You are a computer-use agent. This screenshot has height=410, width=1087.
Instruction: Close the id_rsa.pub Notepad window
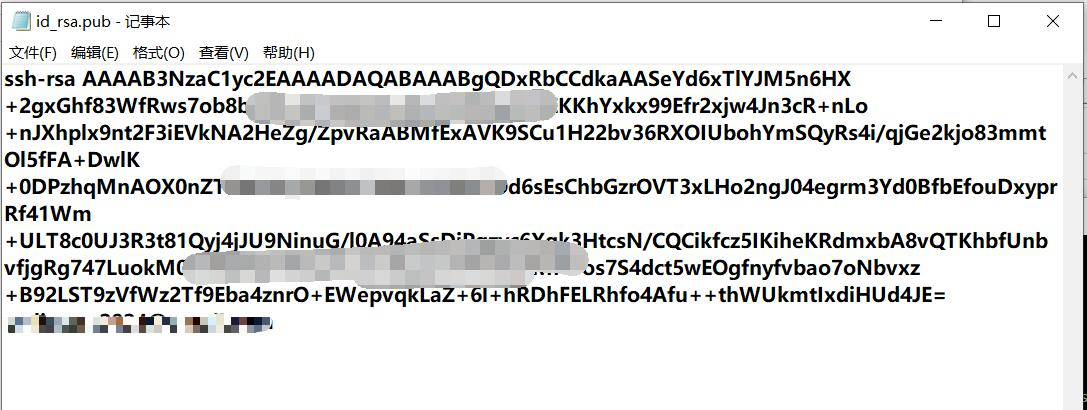tap(1052, 22)
